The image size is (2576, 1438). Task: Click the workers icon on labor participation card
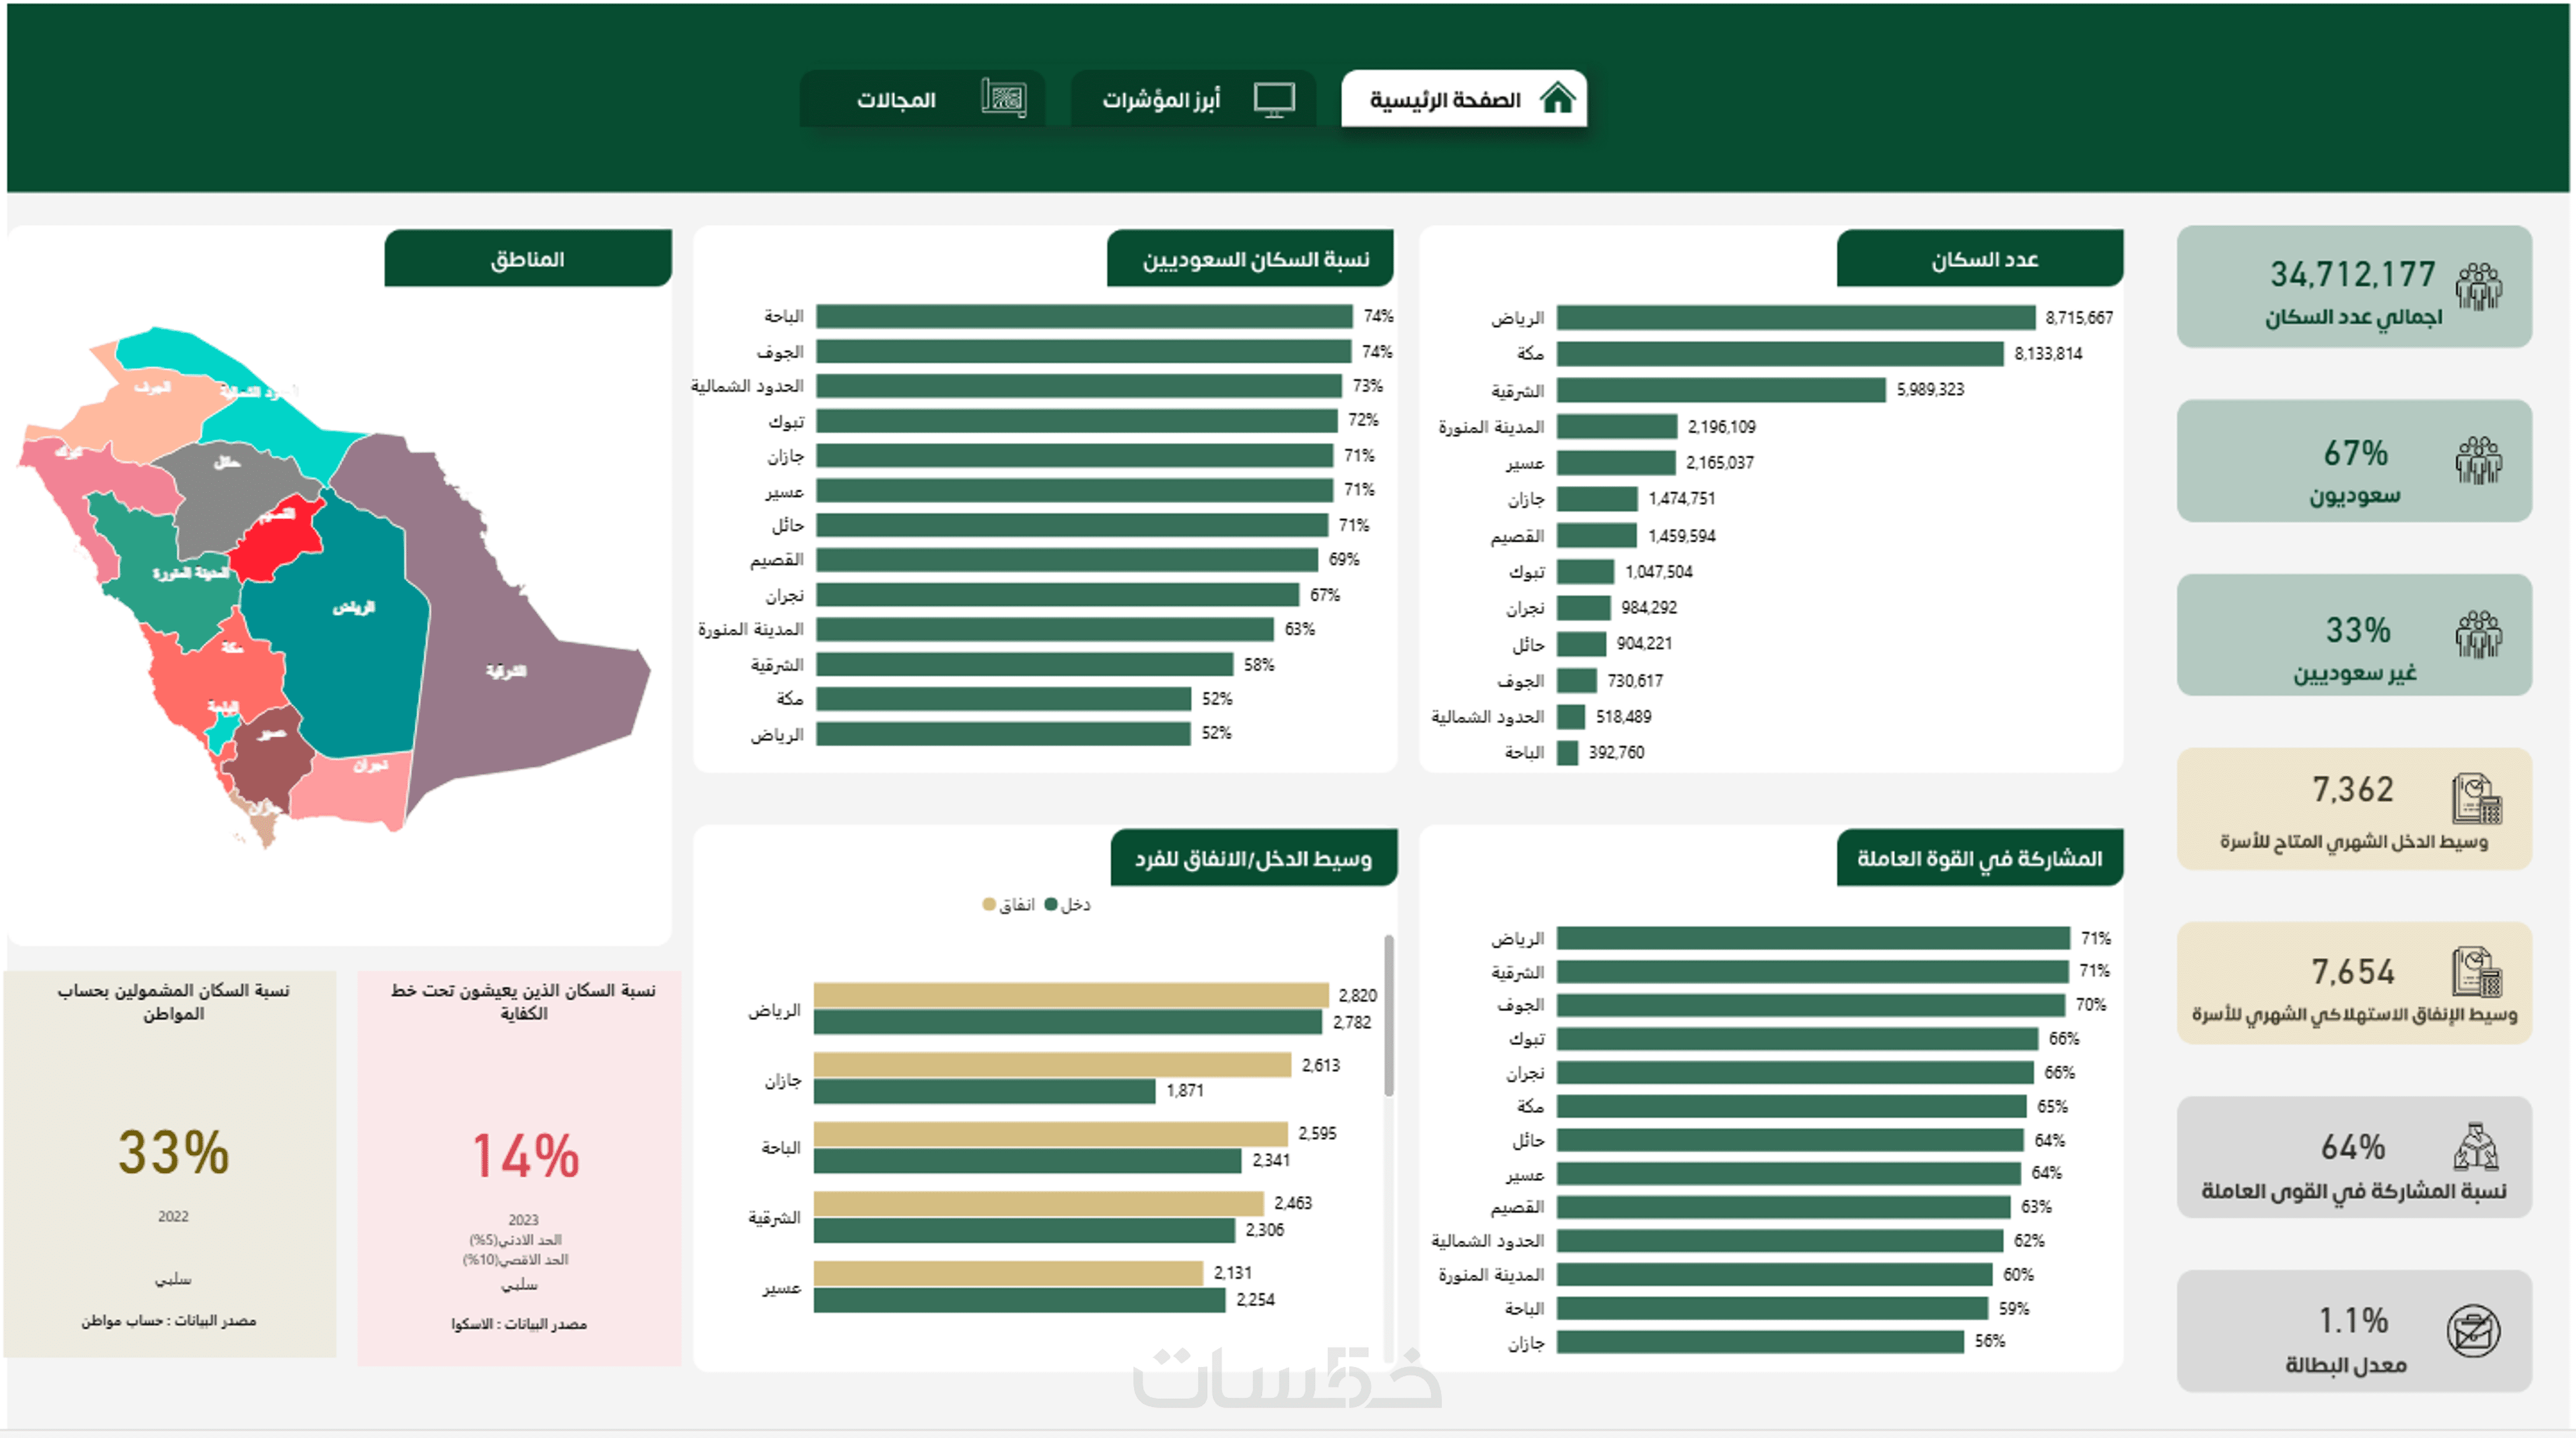[x=2476, y=1147]
